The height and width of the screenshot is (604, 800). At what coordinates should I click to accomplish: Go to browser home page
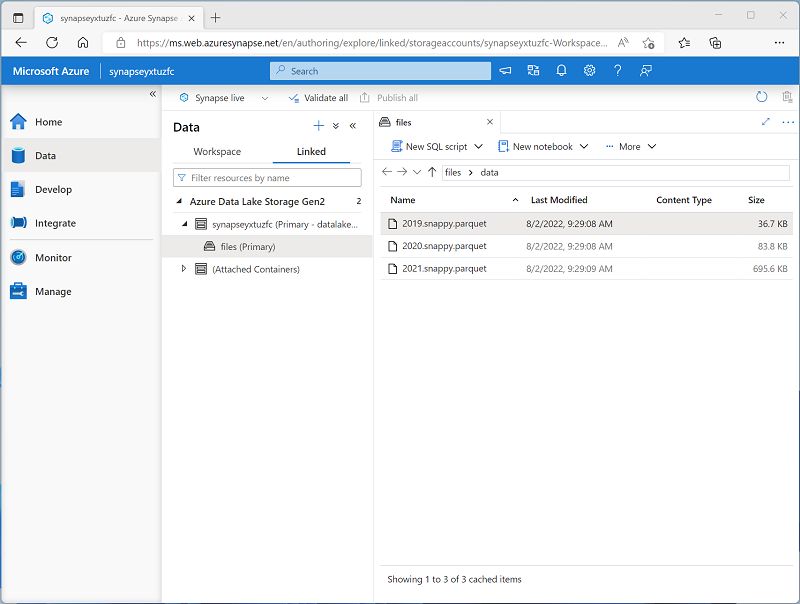83,43
